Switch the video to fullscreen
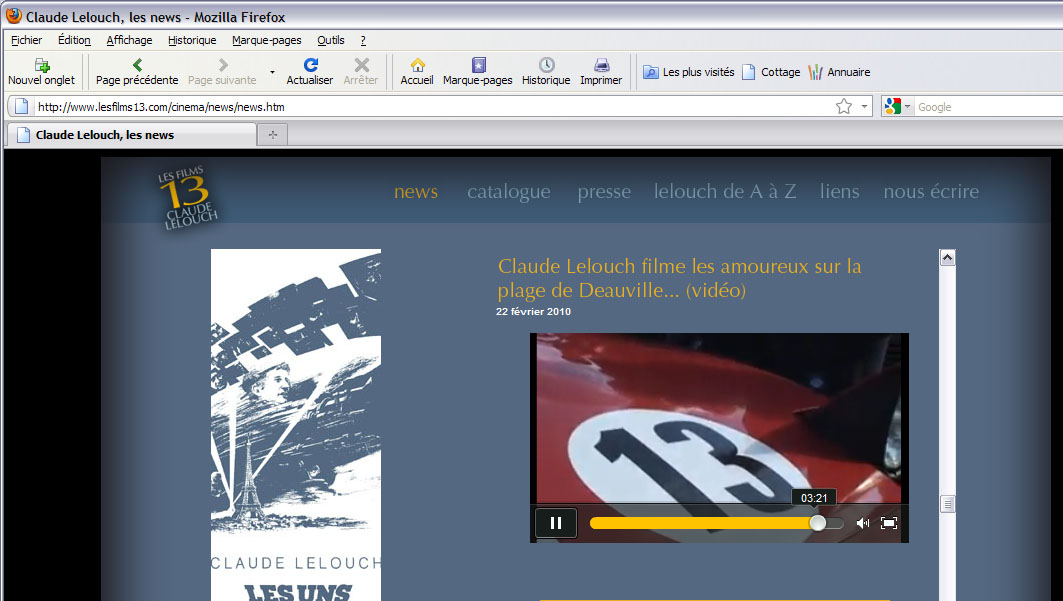This screenshot has width=1063, height=601. [x=889, y=523]
